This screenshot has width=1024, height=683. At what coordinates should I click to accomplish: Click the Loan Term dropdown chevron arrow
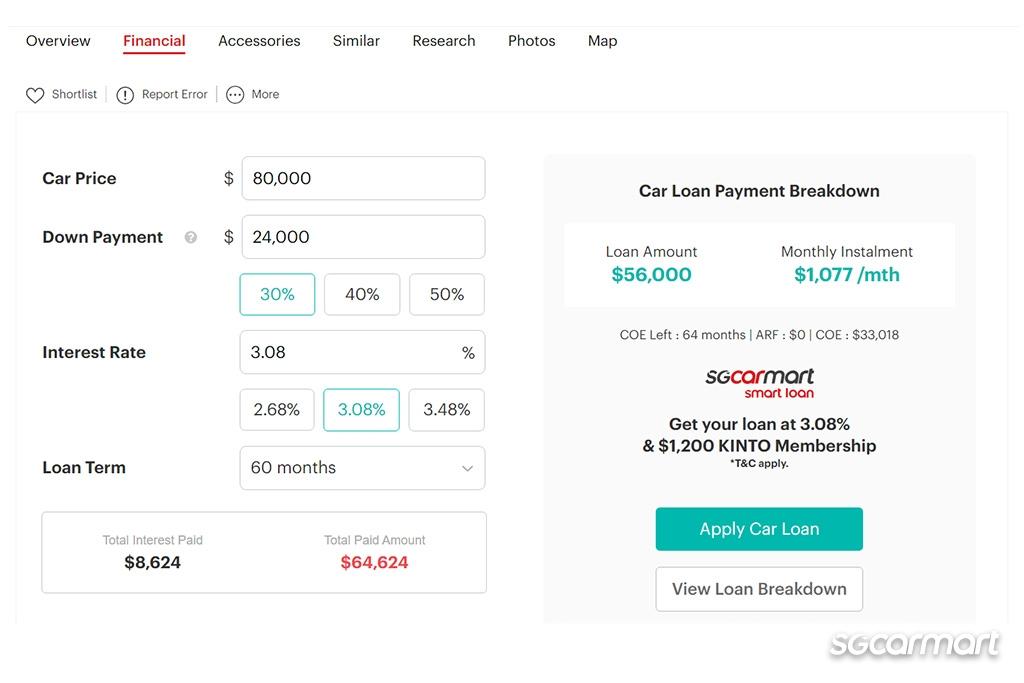pyautogui.click(x=467, y=468)
